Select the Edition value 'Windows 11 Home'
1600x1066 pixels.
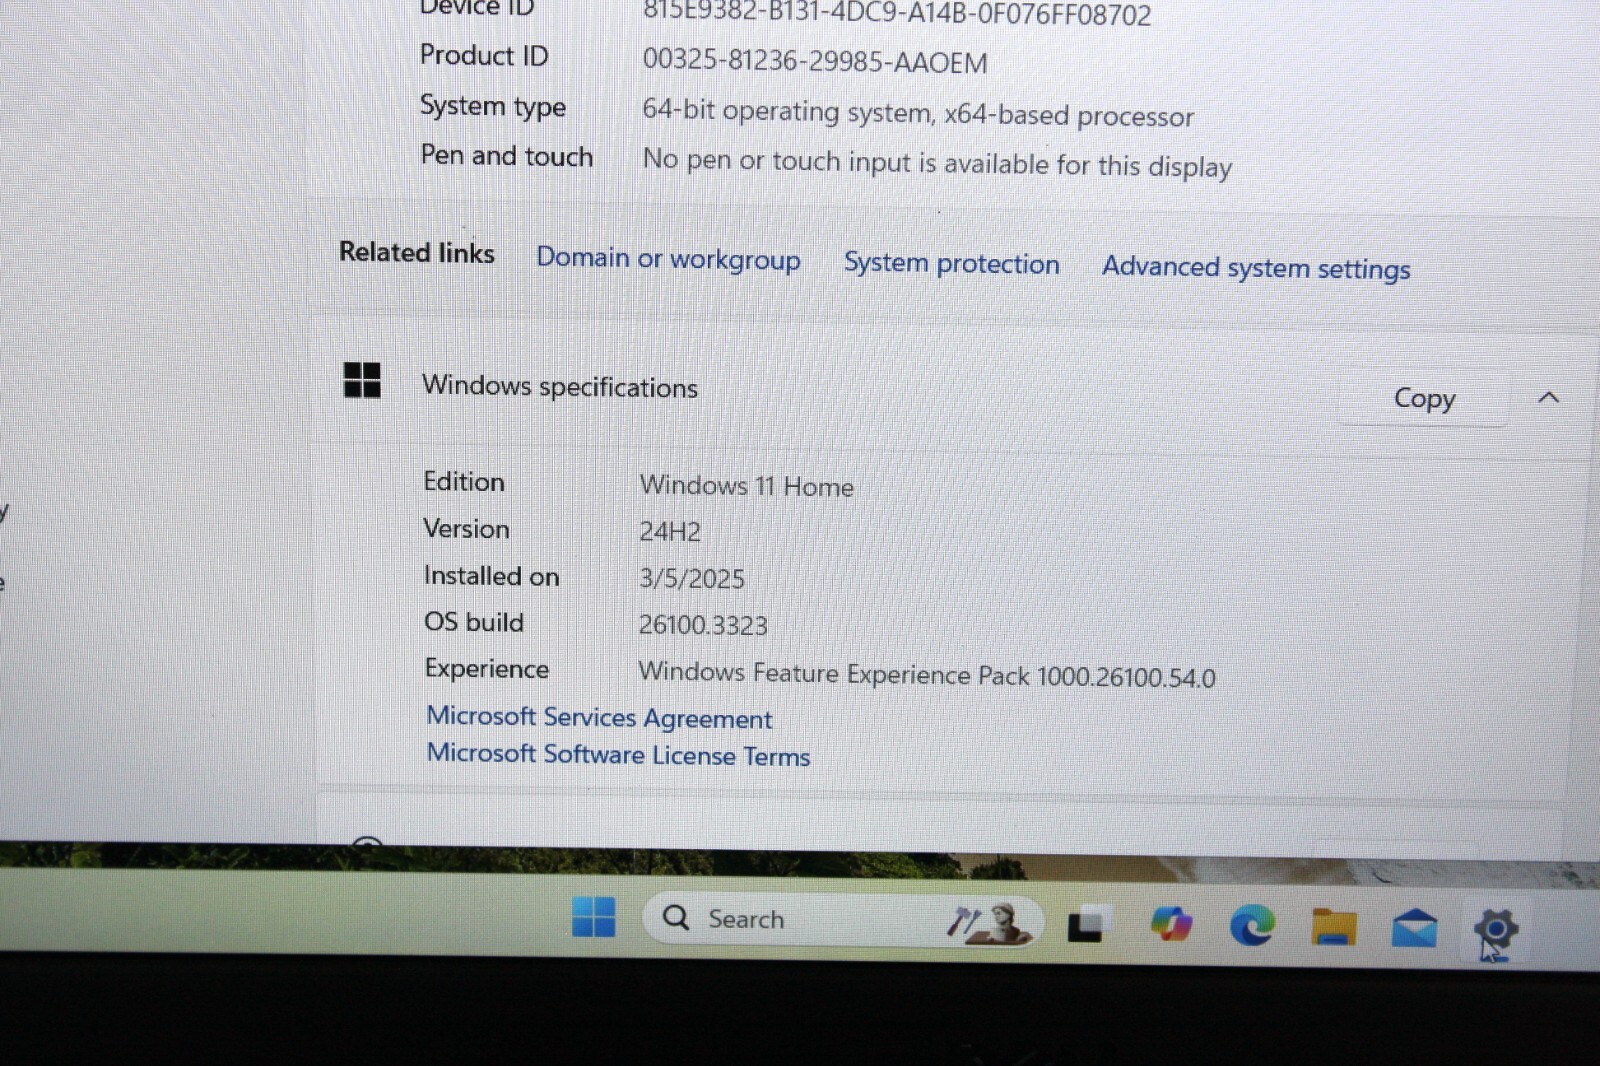(x=747, y=486)
